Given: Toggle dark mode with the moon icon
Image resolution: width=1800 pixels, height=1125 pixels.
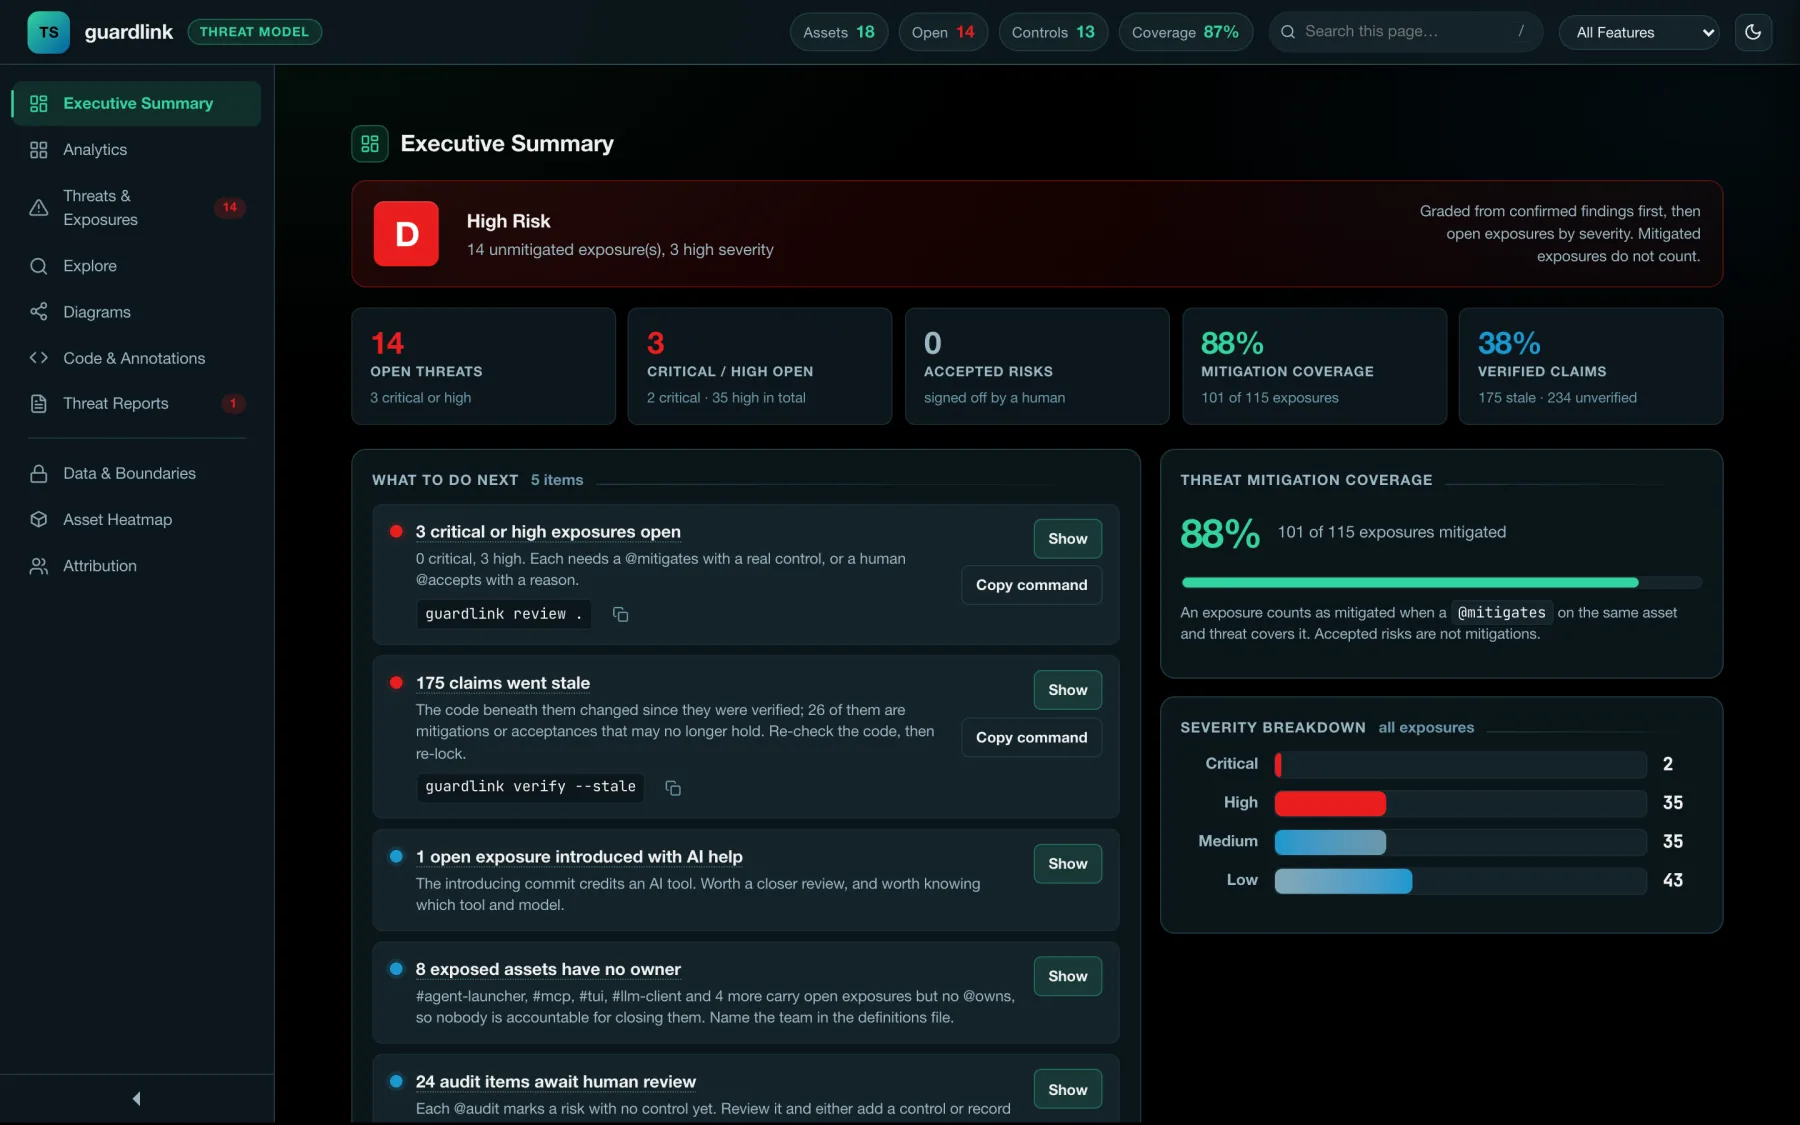Looking at the screenshot, I should click(x=1753, y=32).
